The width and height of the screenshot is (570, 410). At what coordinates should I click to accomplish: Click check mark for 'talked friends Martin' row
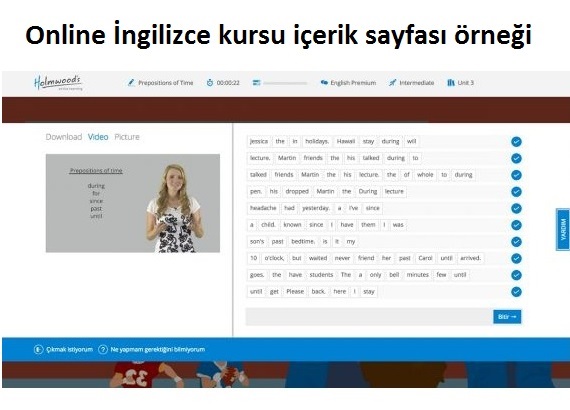[516, 175]
